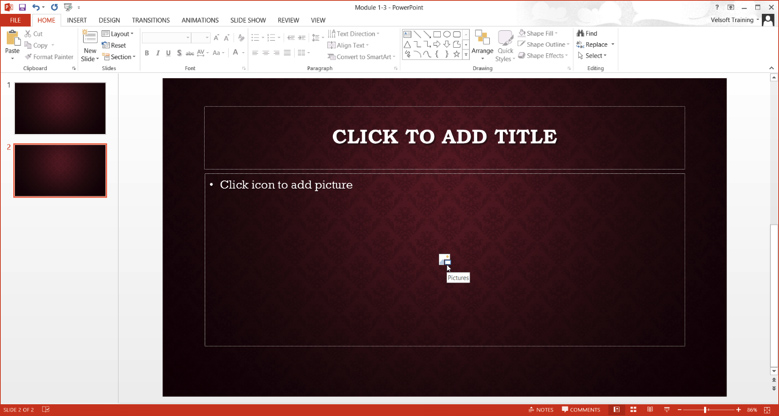Click the Save icon in quick access toolbar
Image resolution: width=779 pixels, height=416 pixels.
22,7
